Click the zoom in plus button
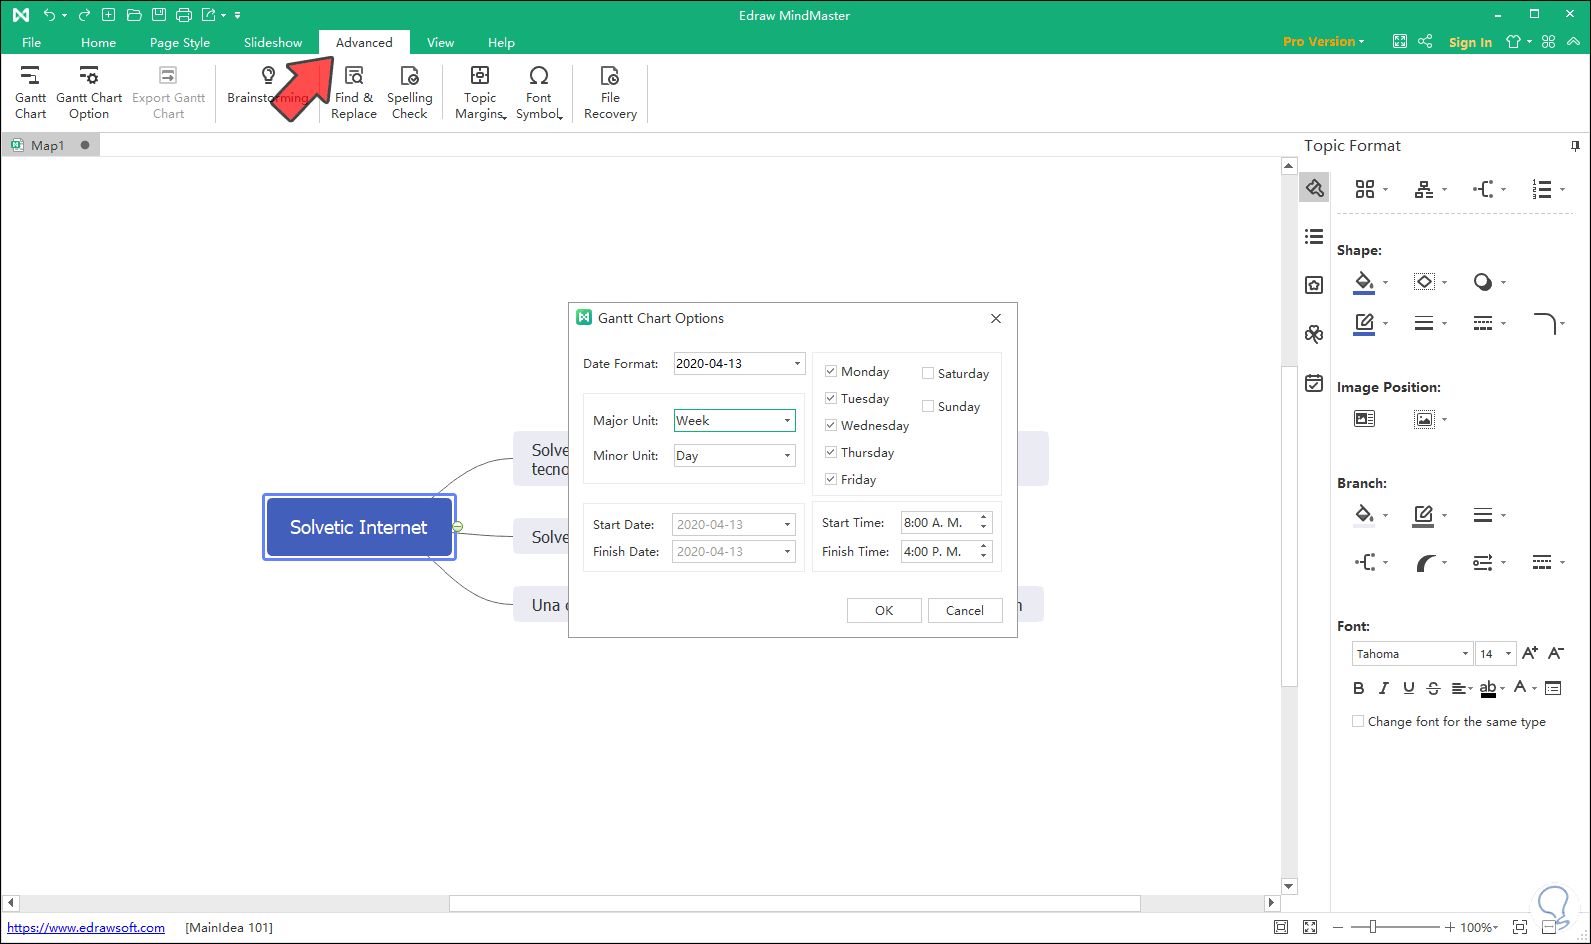Screen dimensions: 1591x944 pos(1449,928)
